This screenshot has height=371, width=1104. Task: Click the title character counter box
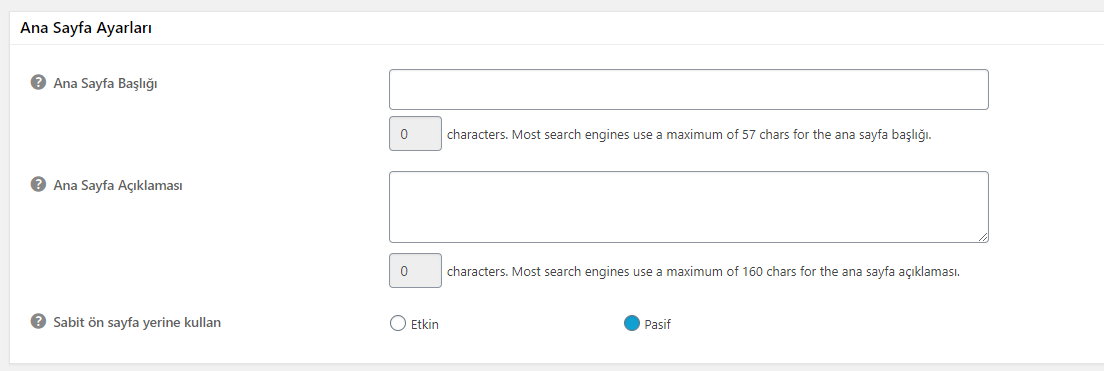click(415, 134)
